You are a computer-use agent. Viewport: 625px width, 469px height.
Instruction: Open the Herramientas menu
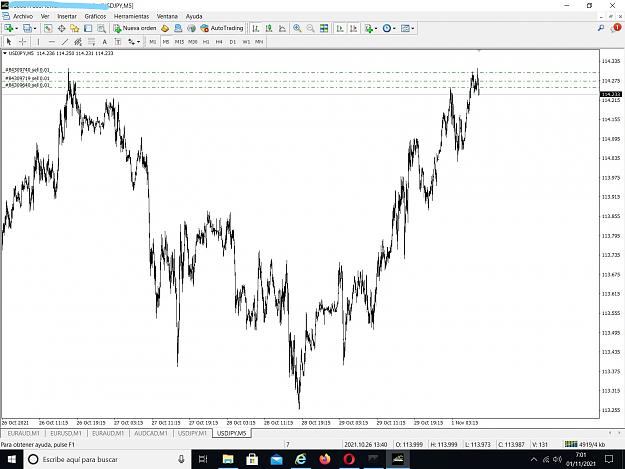(131, 16)
